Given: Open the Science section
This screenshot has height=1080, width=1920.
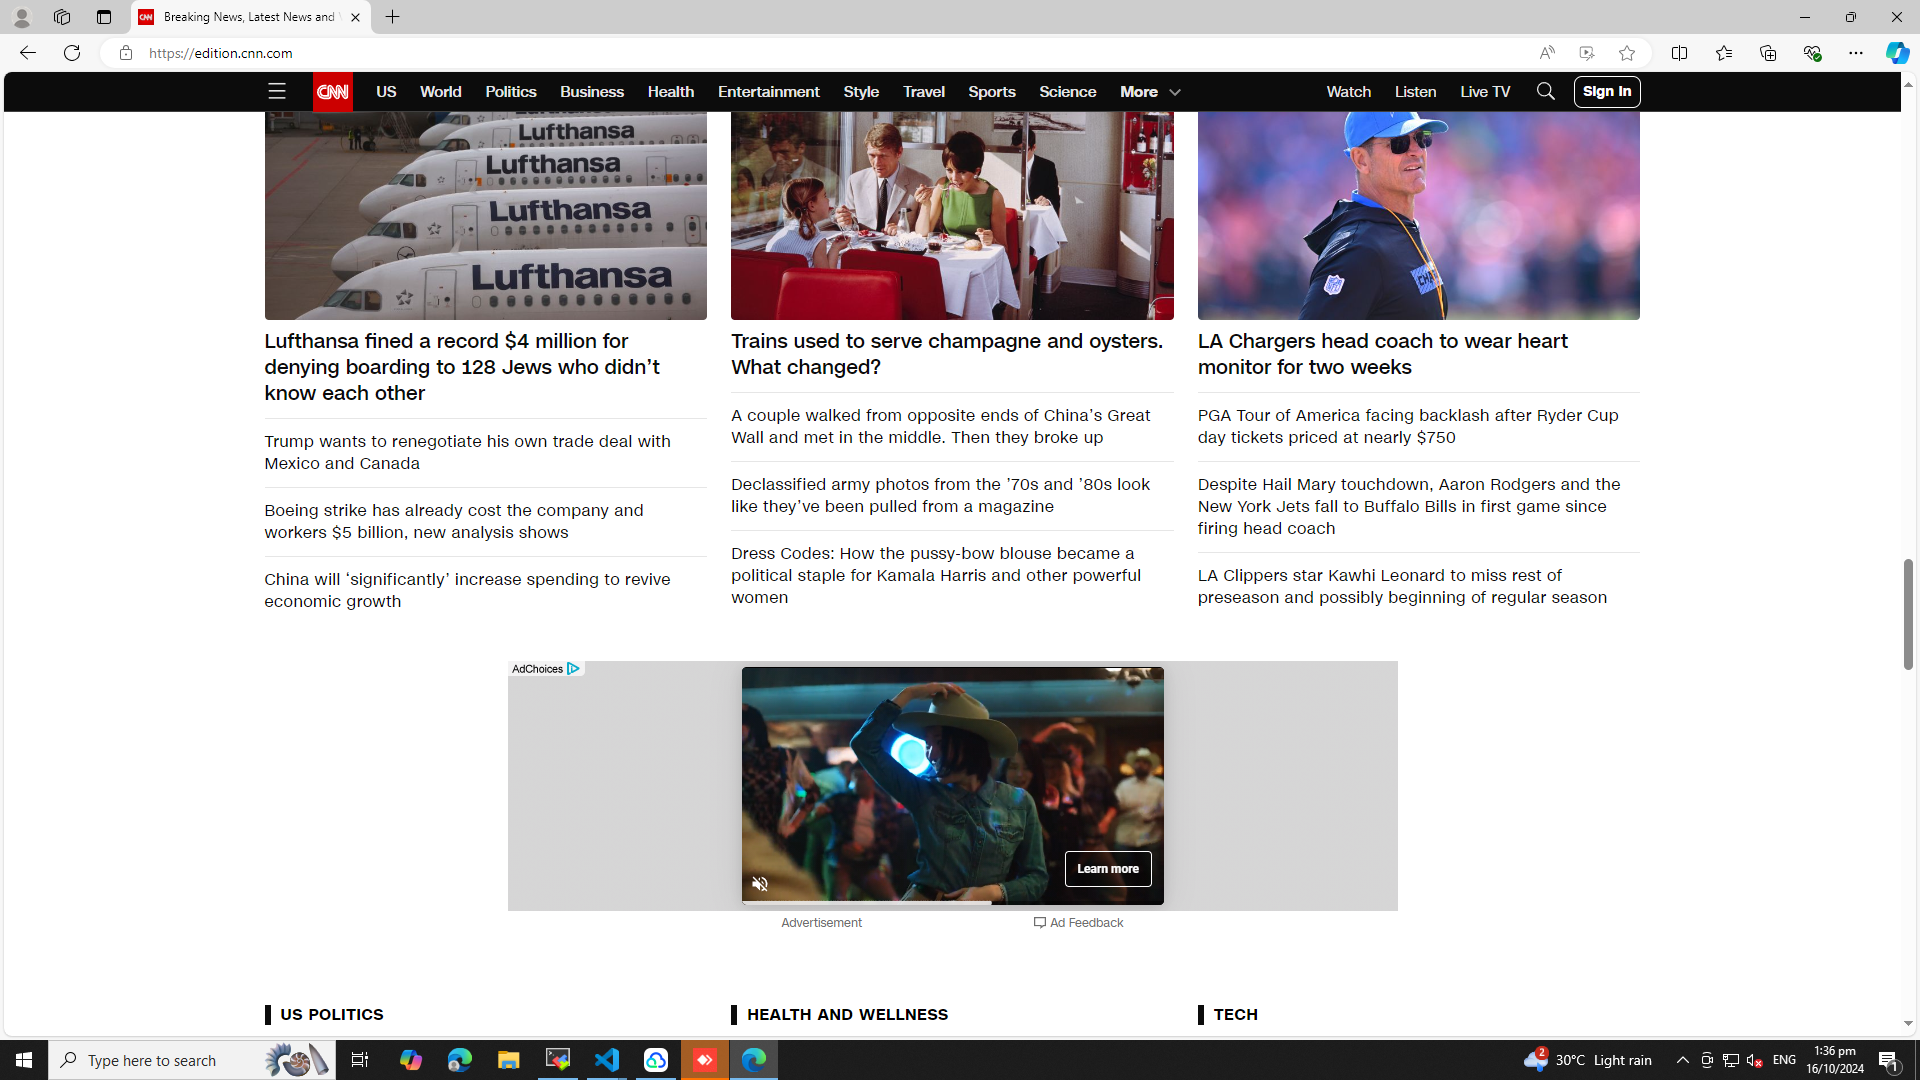Looking at the screenshot, I should (x=1068, y=92).
